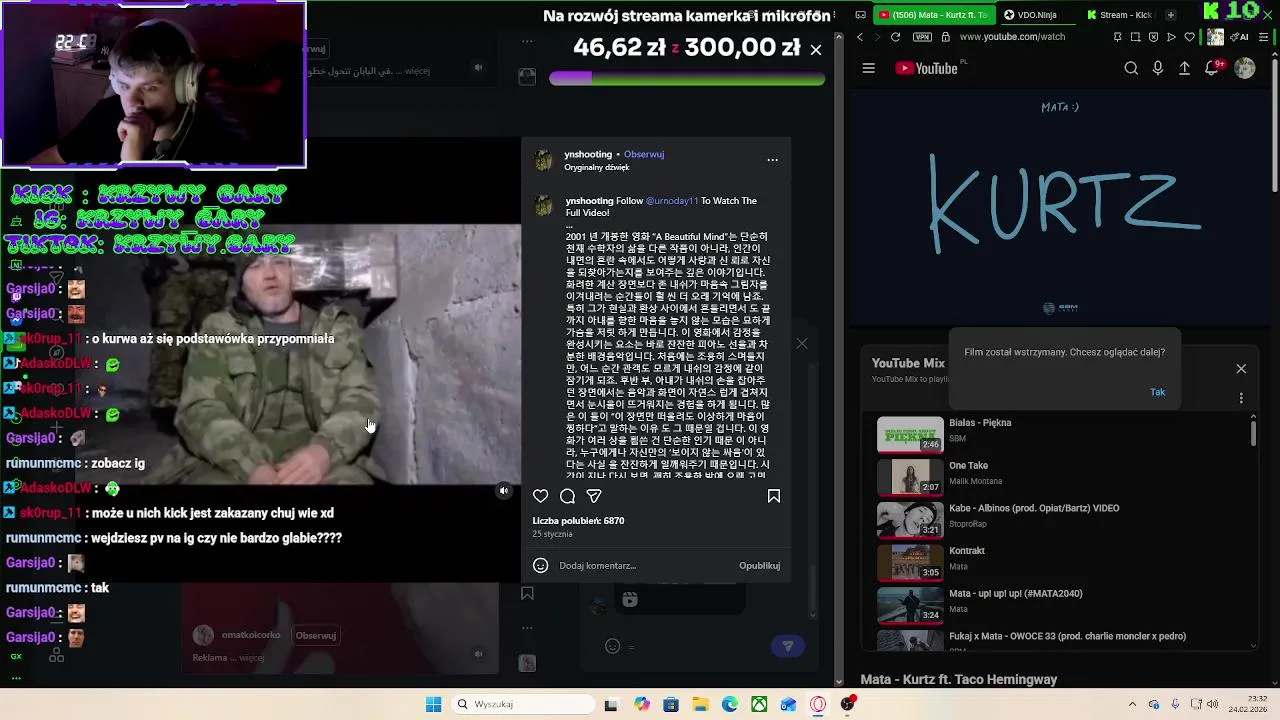
Task: Start YouTube voice search with microphone icon
Action: (x=1158, y=68)
